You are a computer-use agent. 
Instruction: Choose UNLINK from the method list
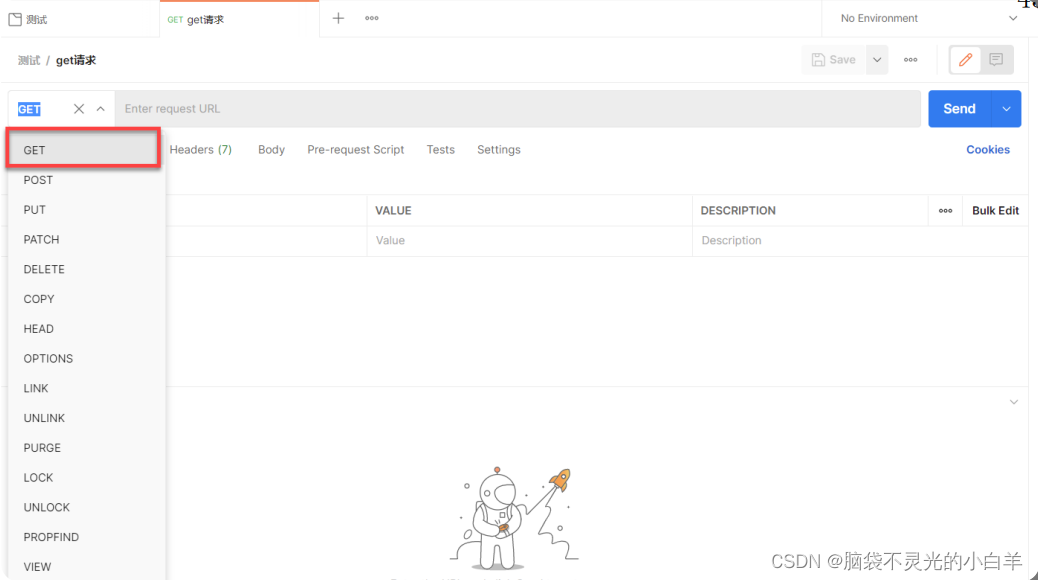(86, 418)
